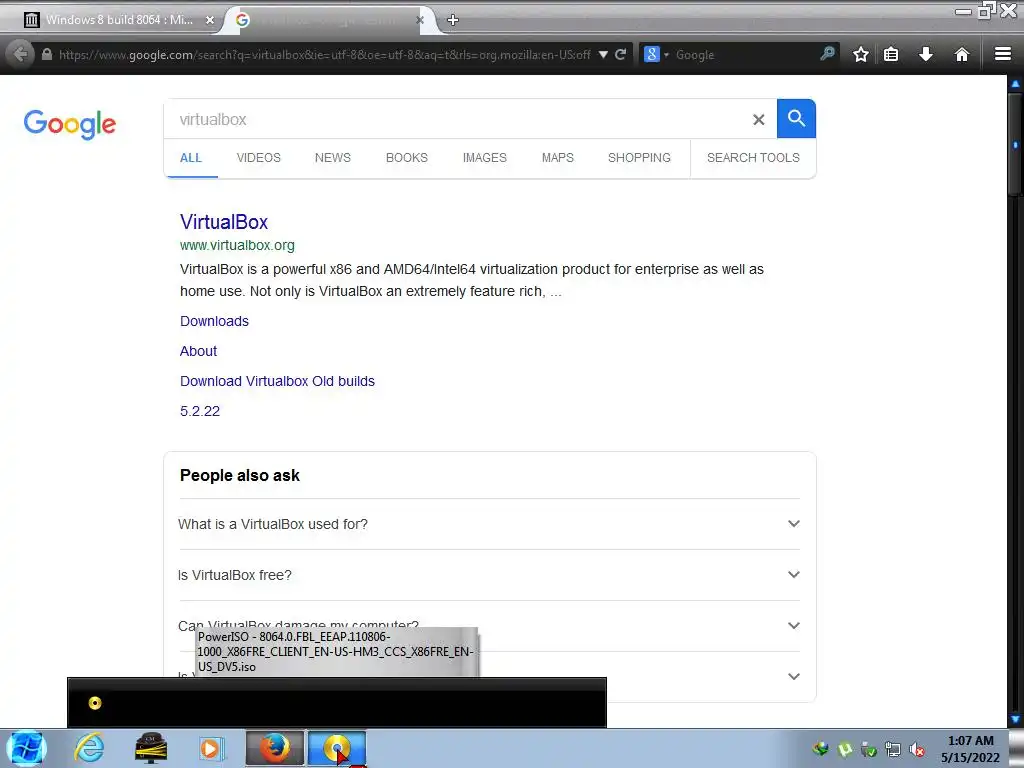
Task: Click the www.virtualbox.org URL text
Action: (x=237, y=246)
